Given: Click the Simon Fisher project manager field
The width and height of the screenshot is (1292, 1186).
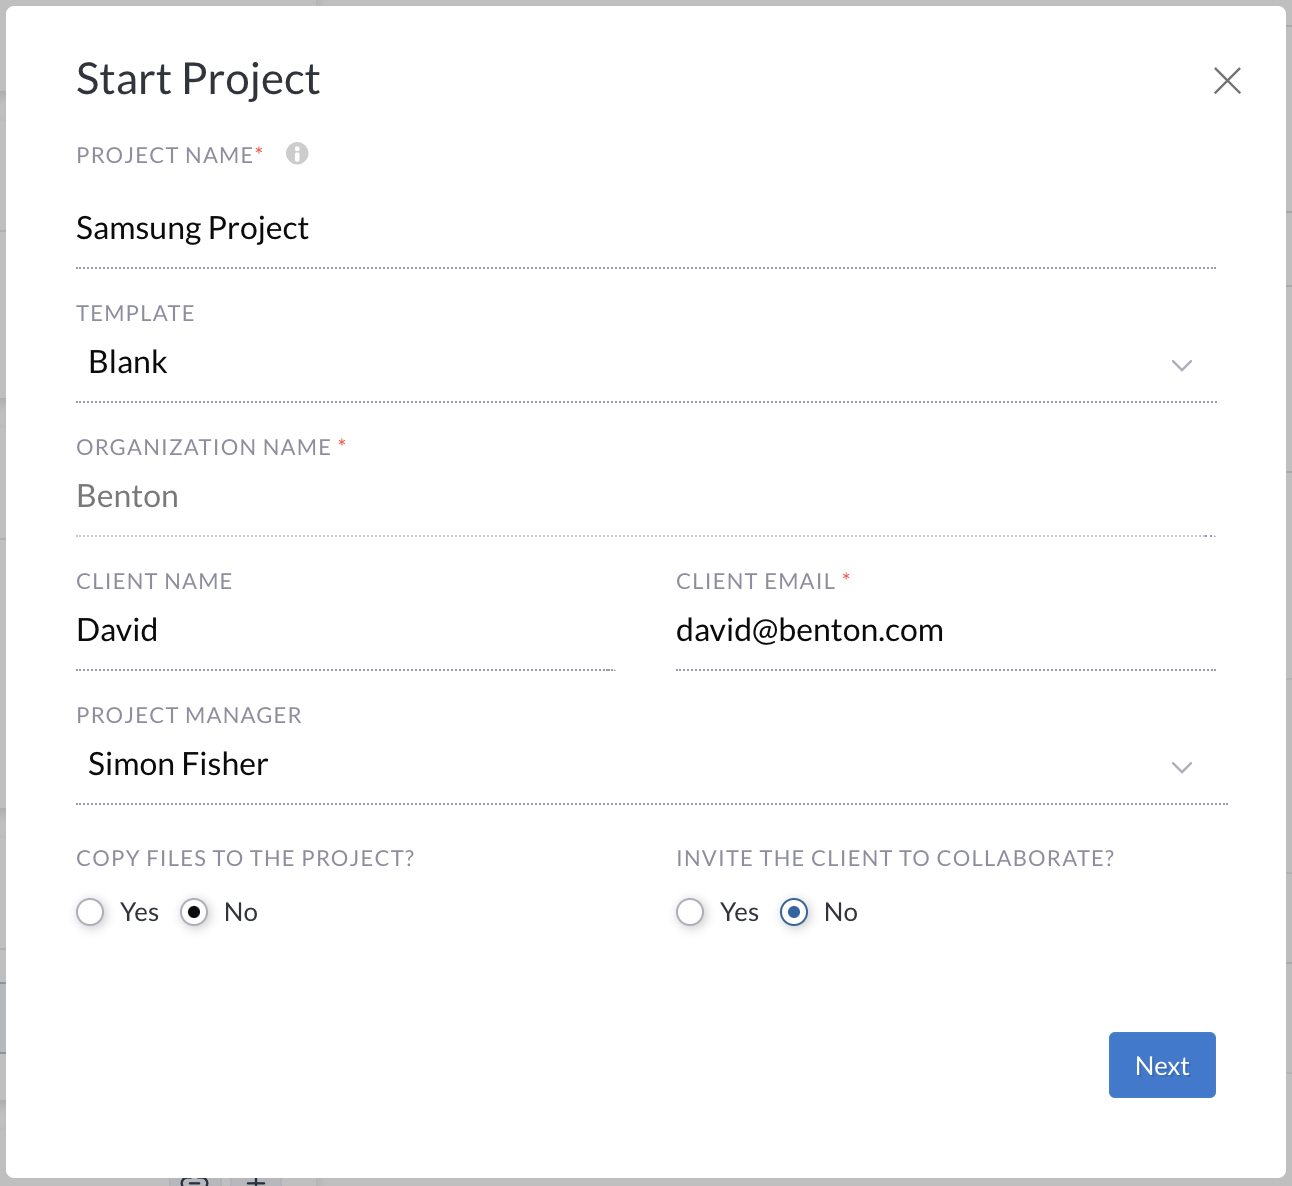Looking at the screenshot, I should point(600,765).
